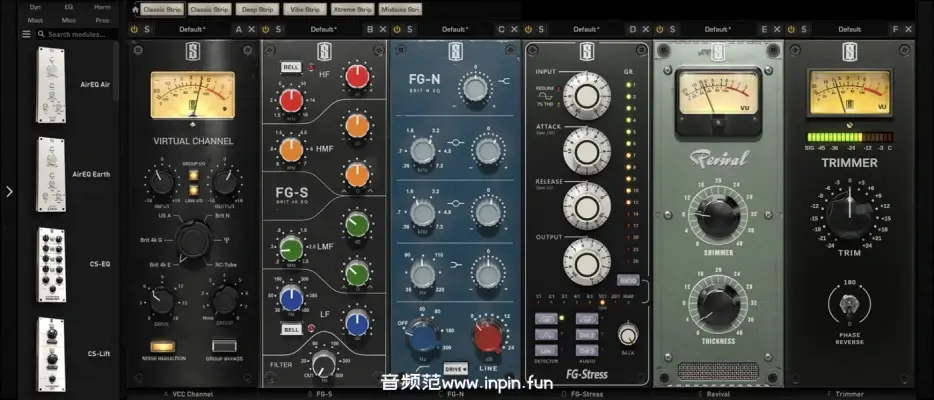Screen dimensions: 934x400
Task: Remove the module from slot C
Action: pos(513,29)
